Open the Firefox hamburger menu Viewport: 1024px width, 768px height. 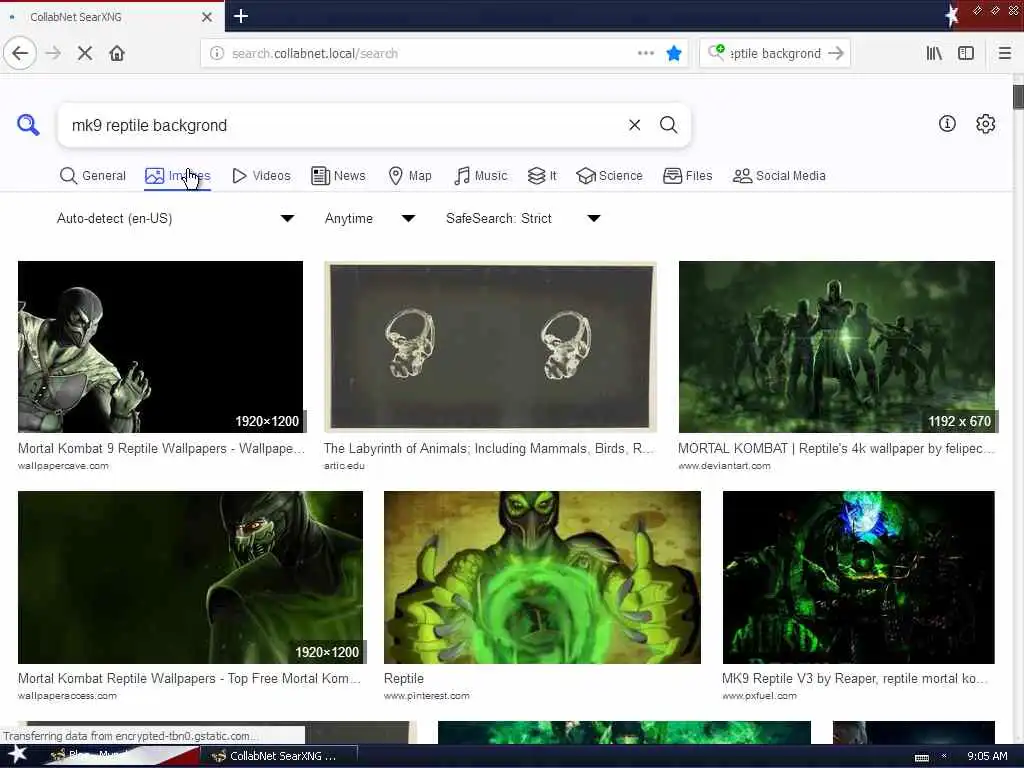click(x=1004, y=54)
